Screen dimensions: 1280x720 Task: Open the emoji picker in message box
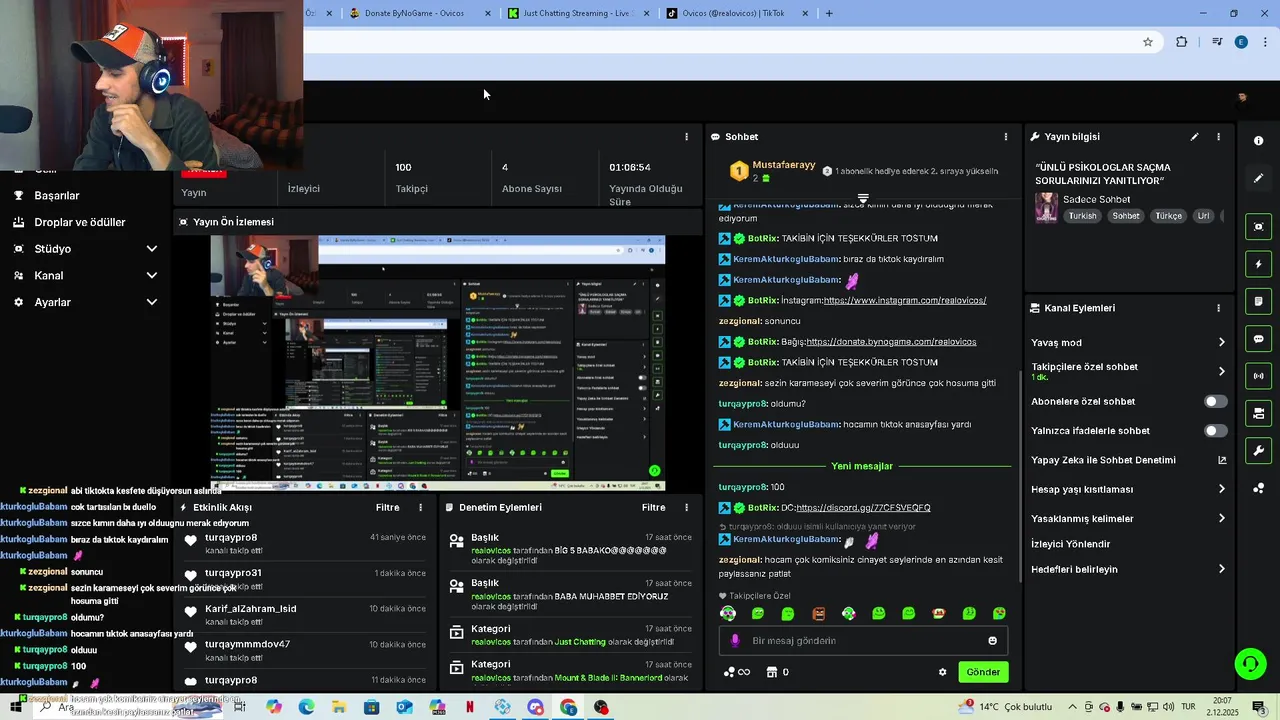point(992,641)
